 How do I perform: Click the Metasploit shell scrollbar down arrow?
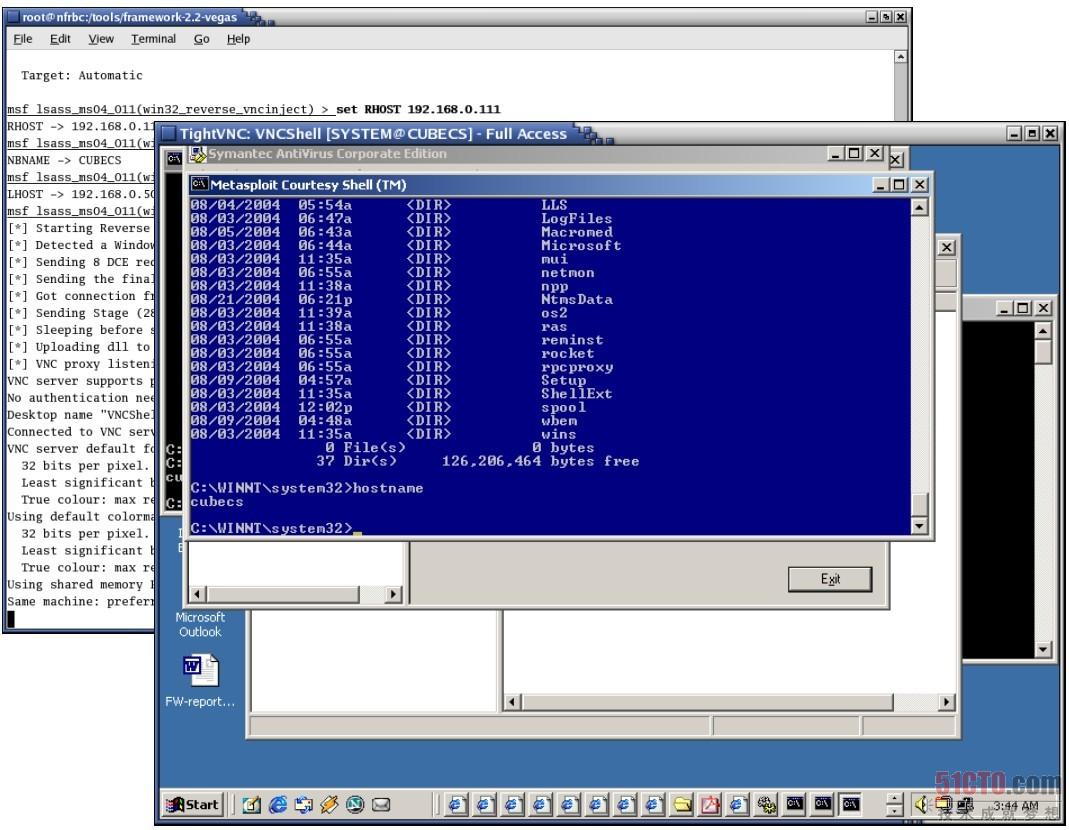pyautogui.click(x=919, y=525)
